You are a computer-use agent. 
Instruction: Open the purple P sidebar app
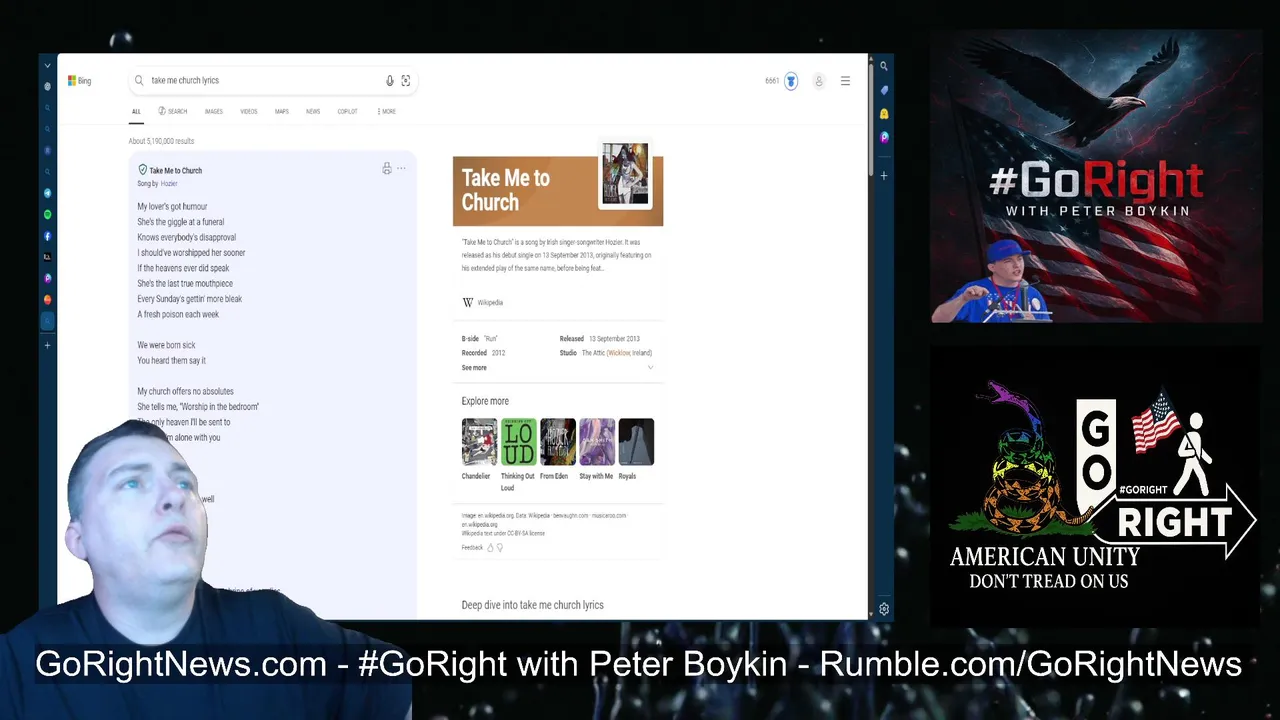884,138
